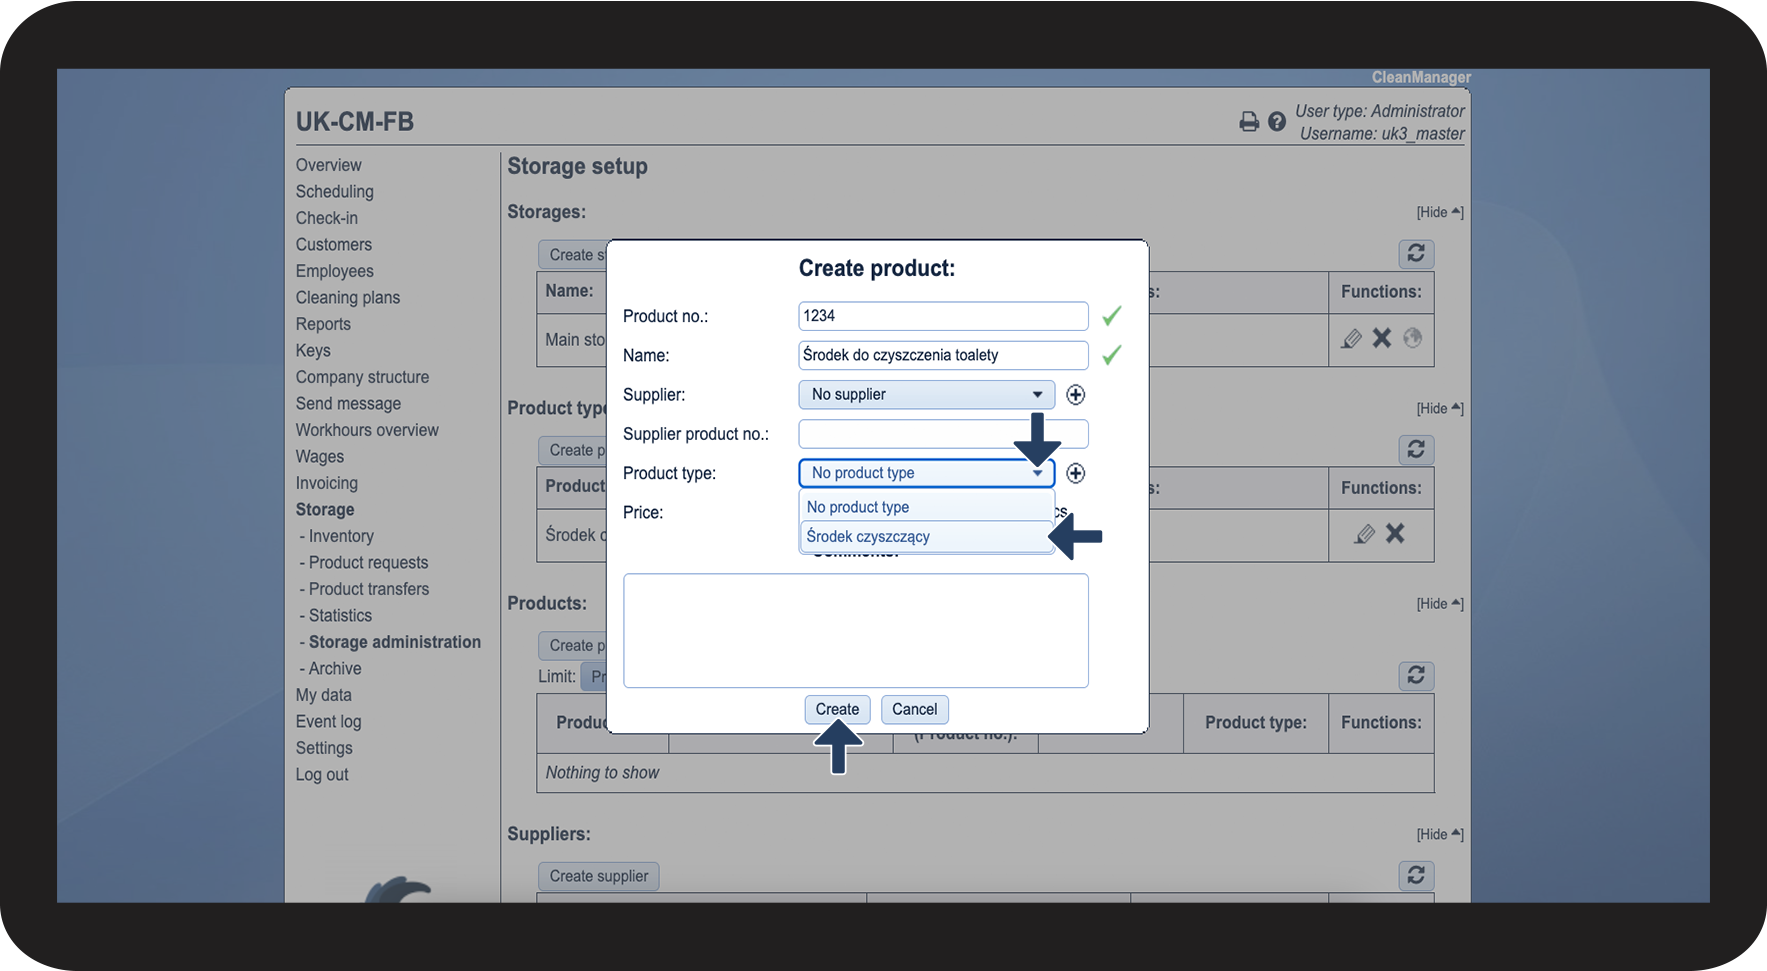Click the plus icon beside Supplier dropdown
The width and height of the screenshot is (1767, 971).
[1075, 395]
